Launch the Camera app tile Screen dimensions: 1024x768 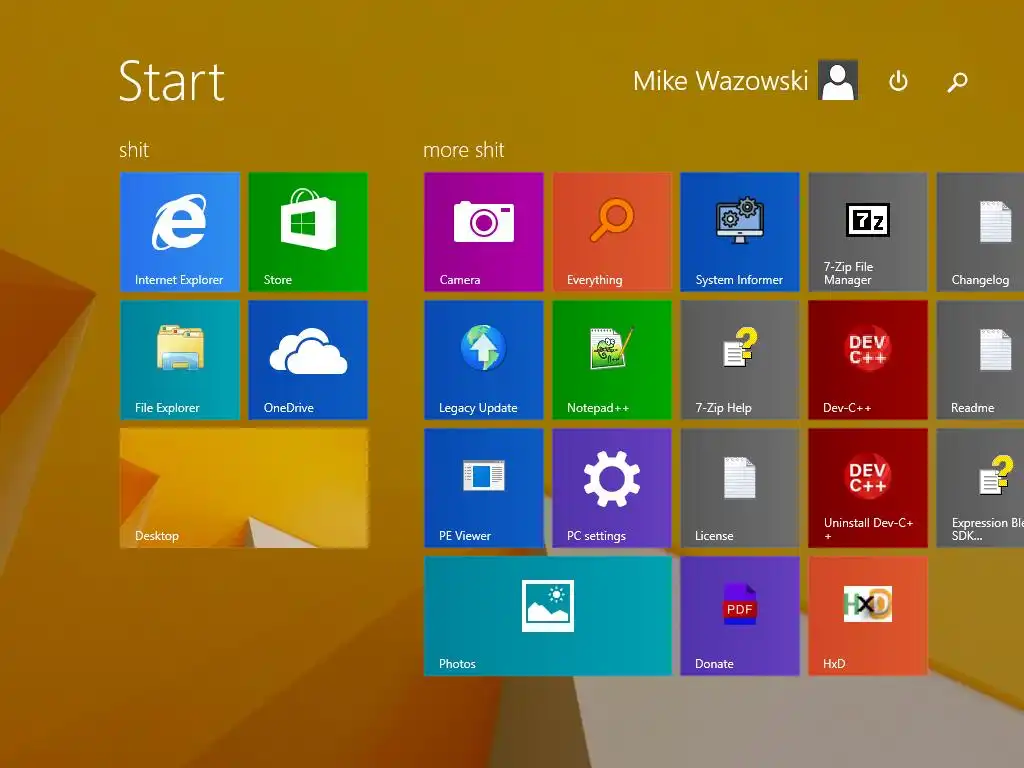[483, 232]
